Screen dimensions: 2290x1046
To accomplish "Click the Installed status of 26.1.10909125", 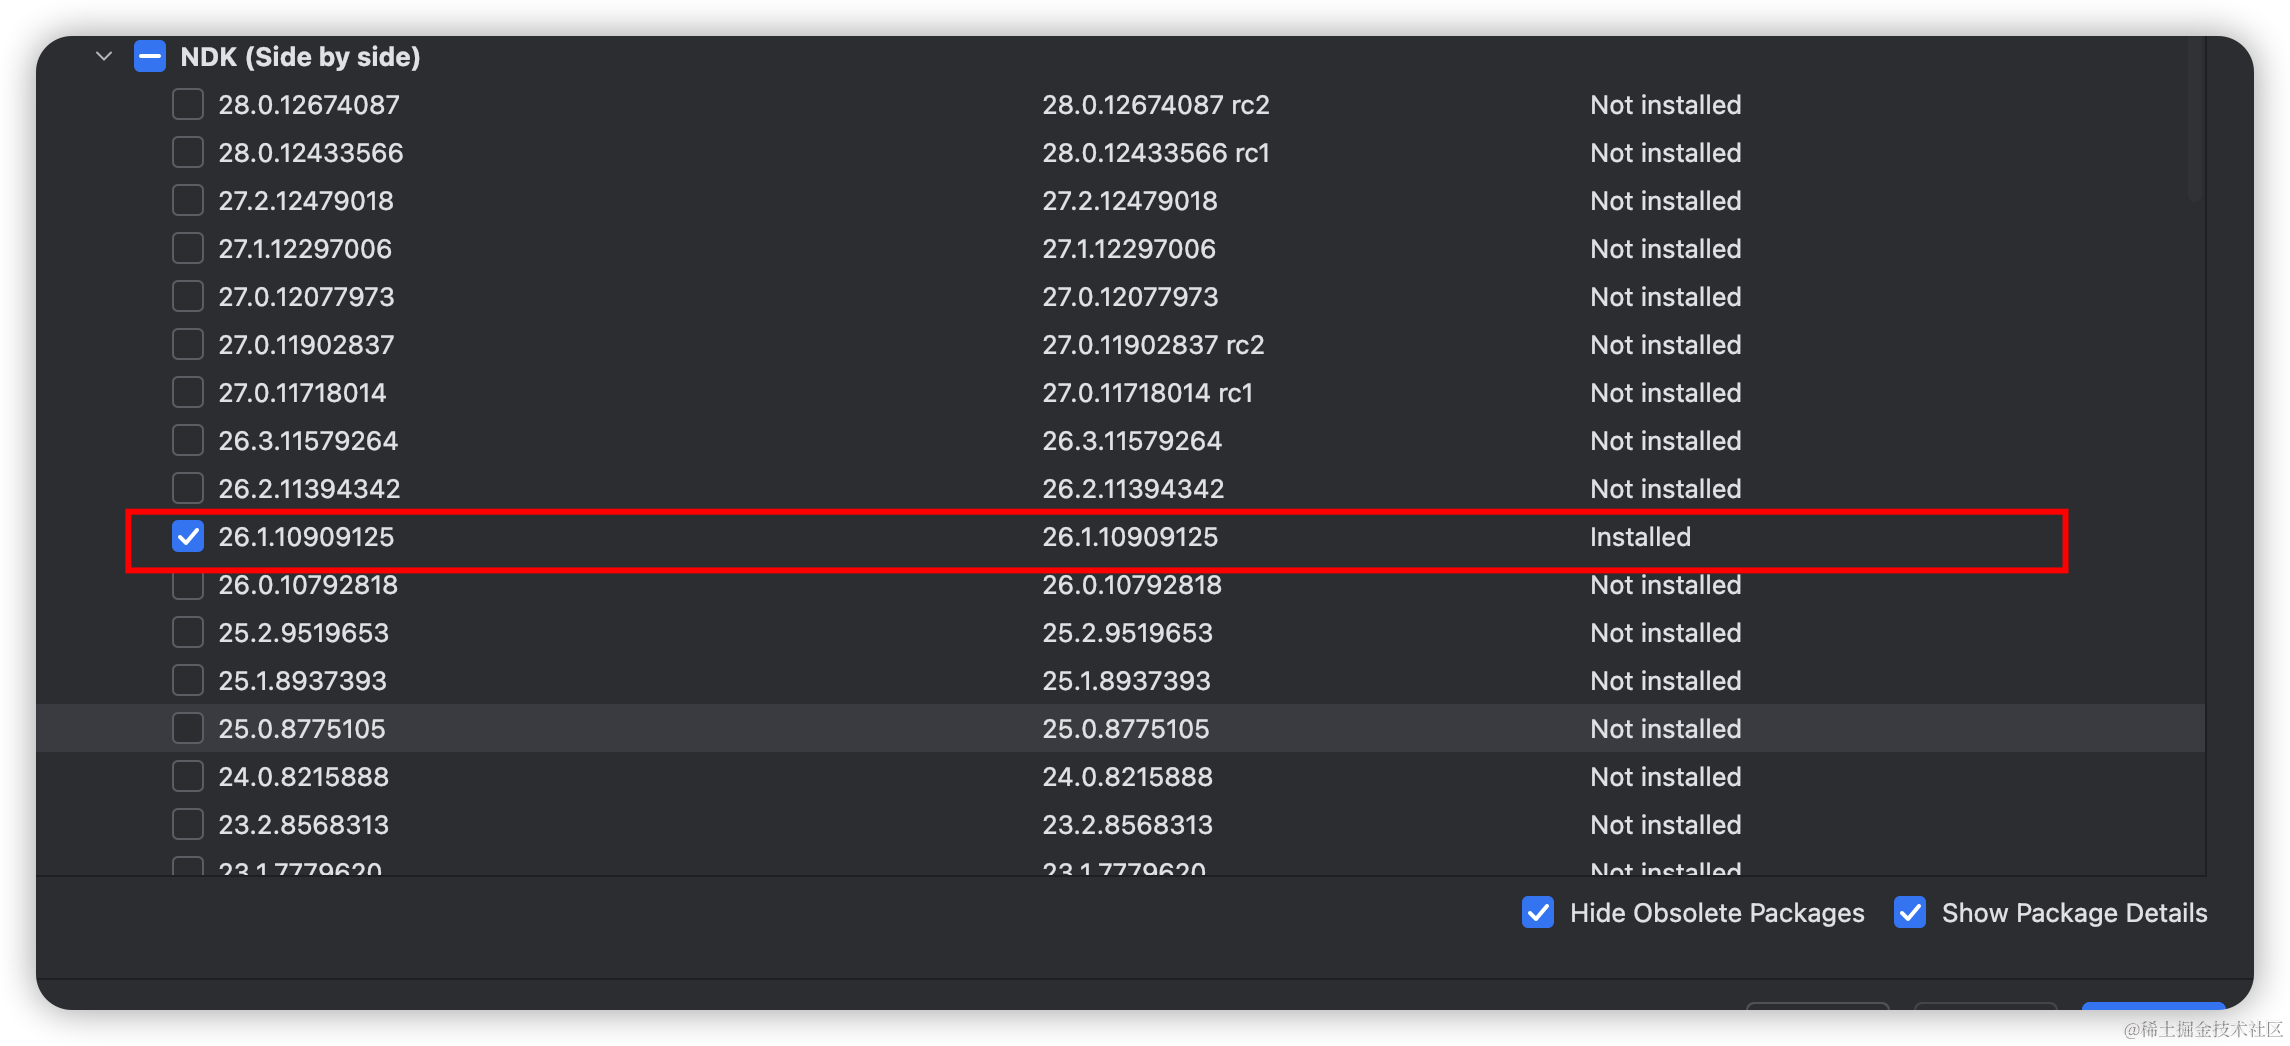I will click(x=1640, y=537).
